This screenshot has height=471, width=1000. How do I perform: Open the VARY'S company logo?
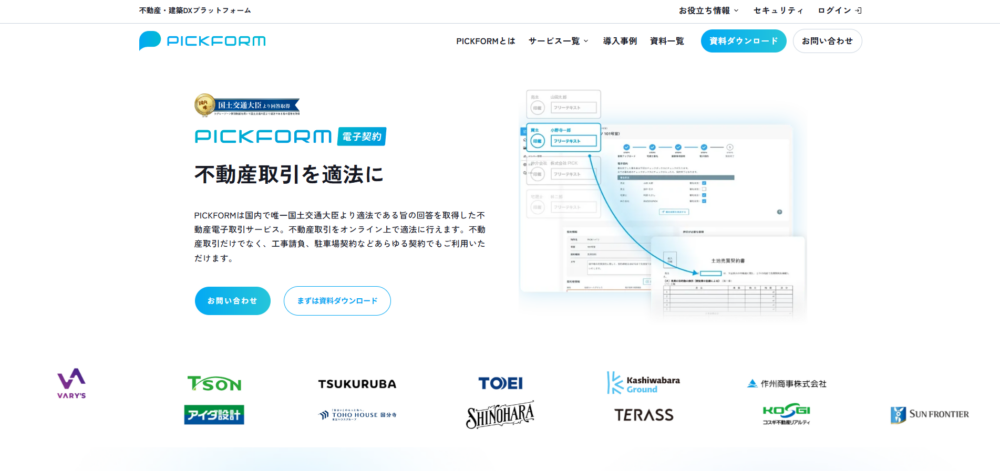coord(71,383)
